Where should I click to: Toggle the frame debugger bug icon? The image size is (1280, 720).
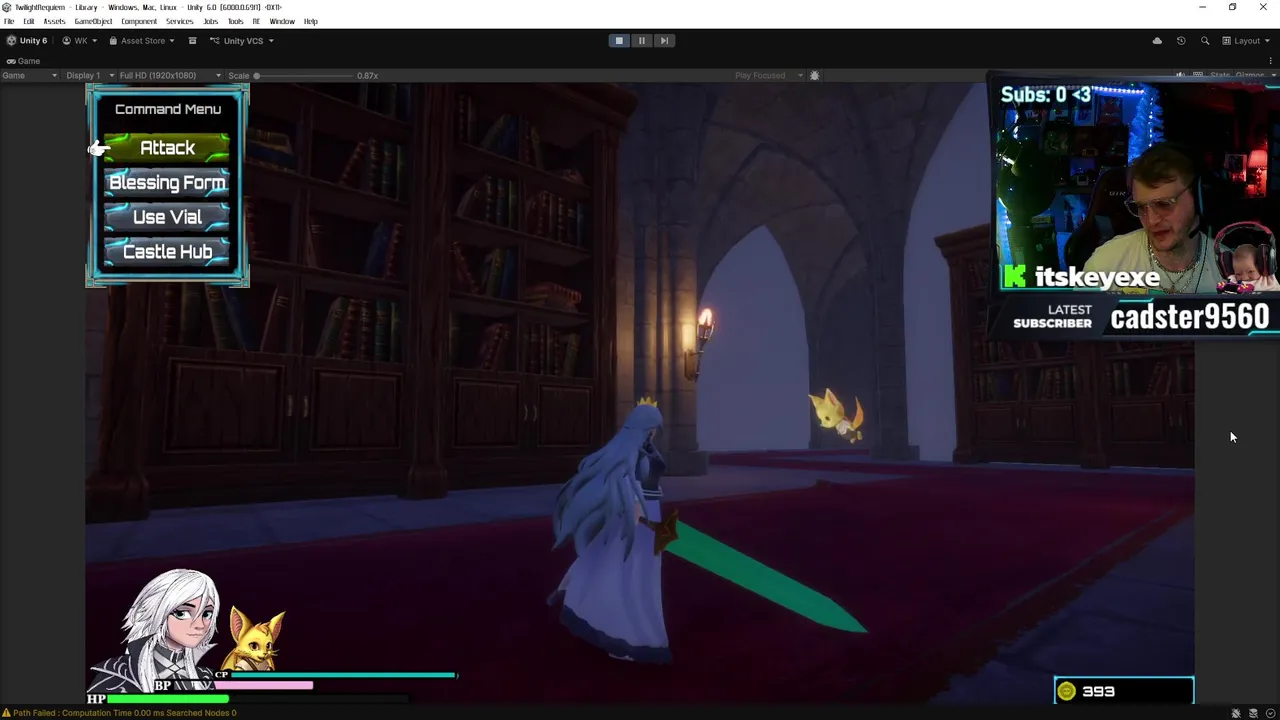pyautogui.click(x=814, y=76)
